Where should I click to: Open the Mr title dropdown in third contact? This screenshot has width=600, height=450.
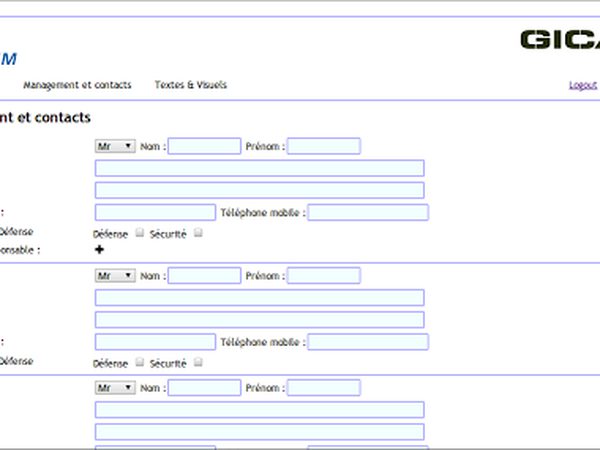click(x=115, y=388)
